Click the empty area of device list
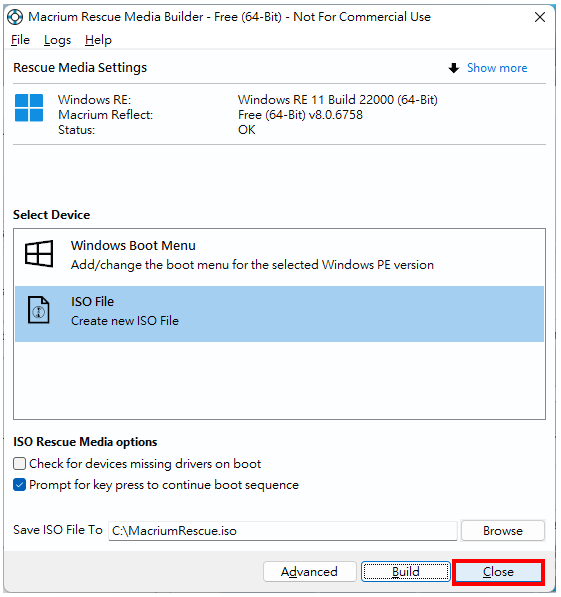Viewport: 561px width, 597px height. (x=279, y=380)
